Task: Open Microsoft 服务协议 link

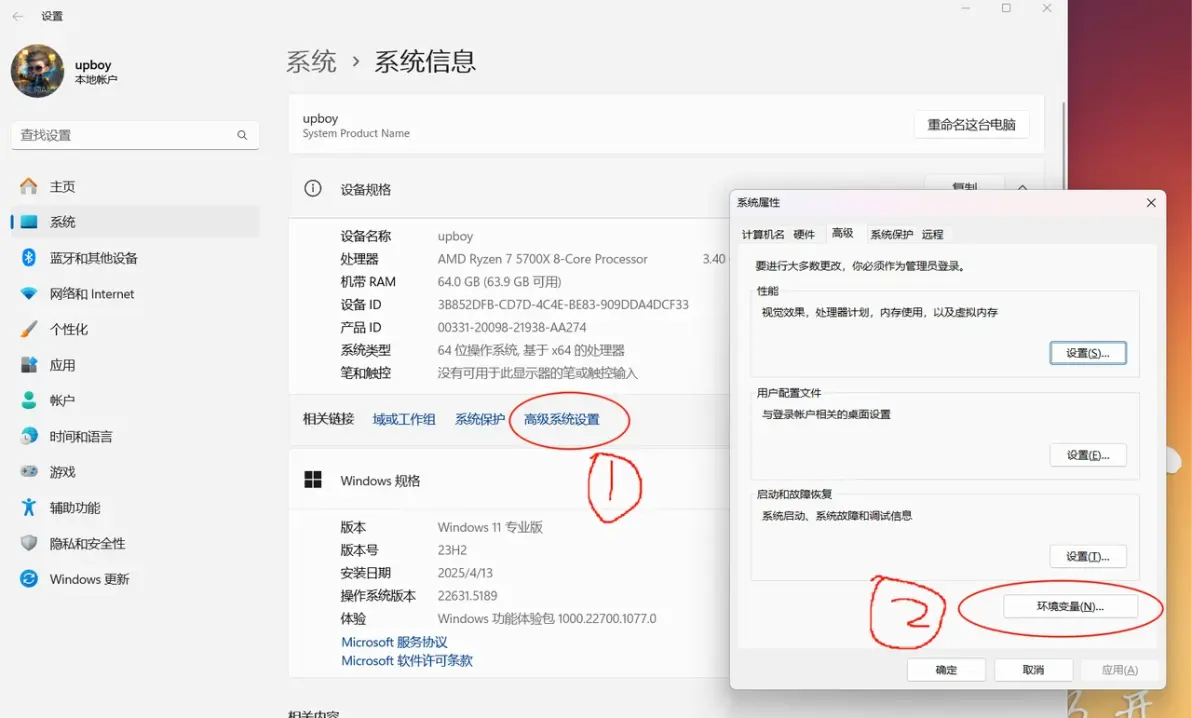Action: click(394, 642)
